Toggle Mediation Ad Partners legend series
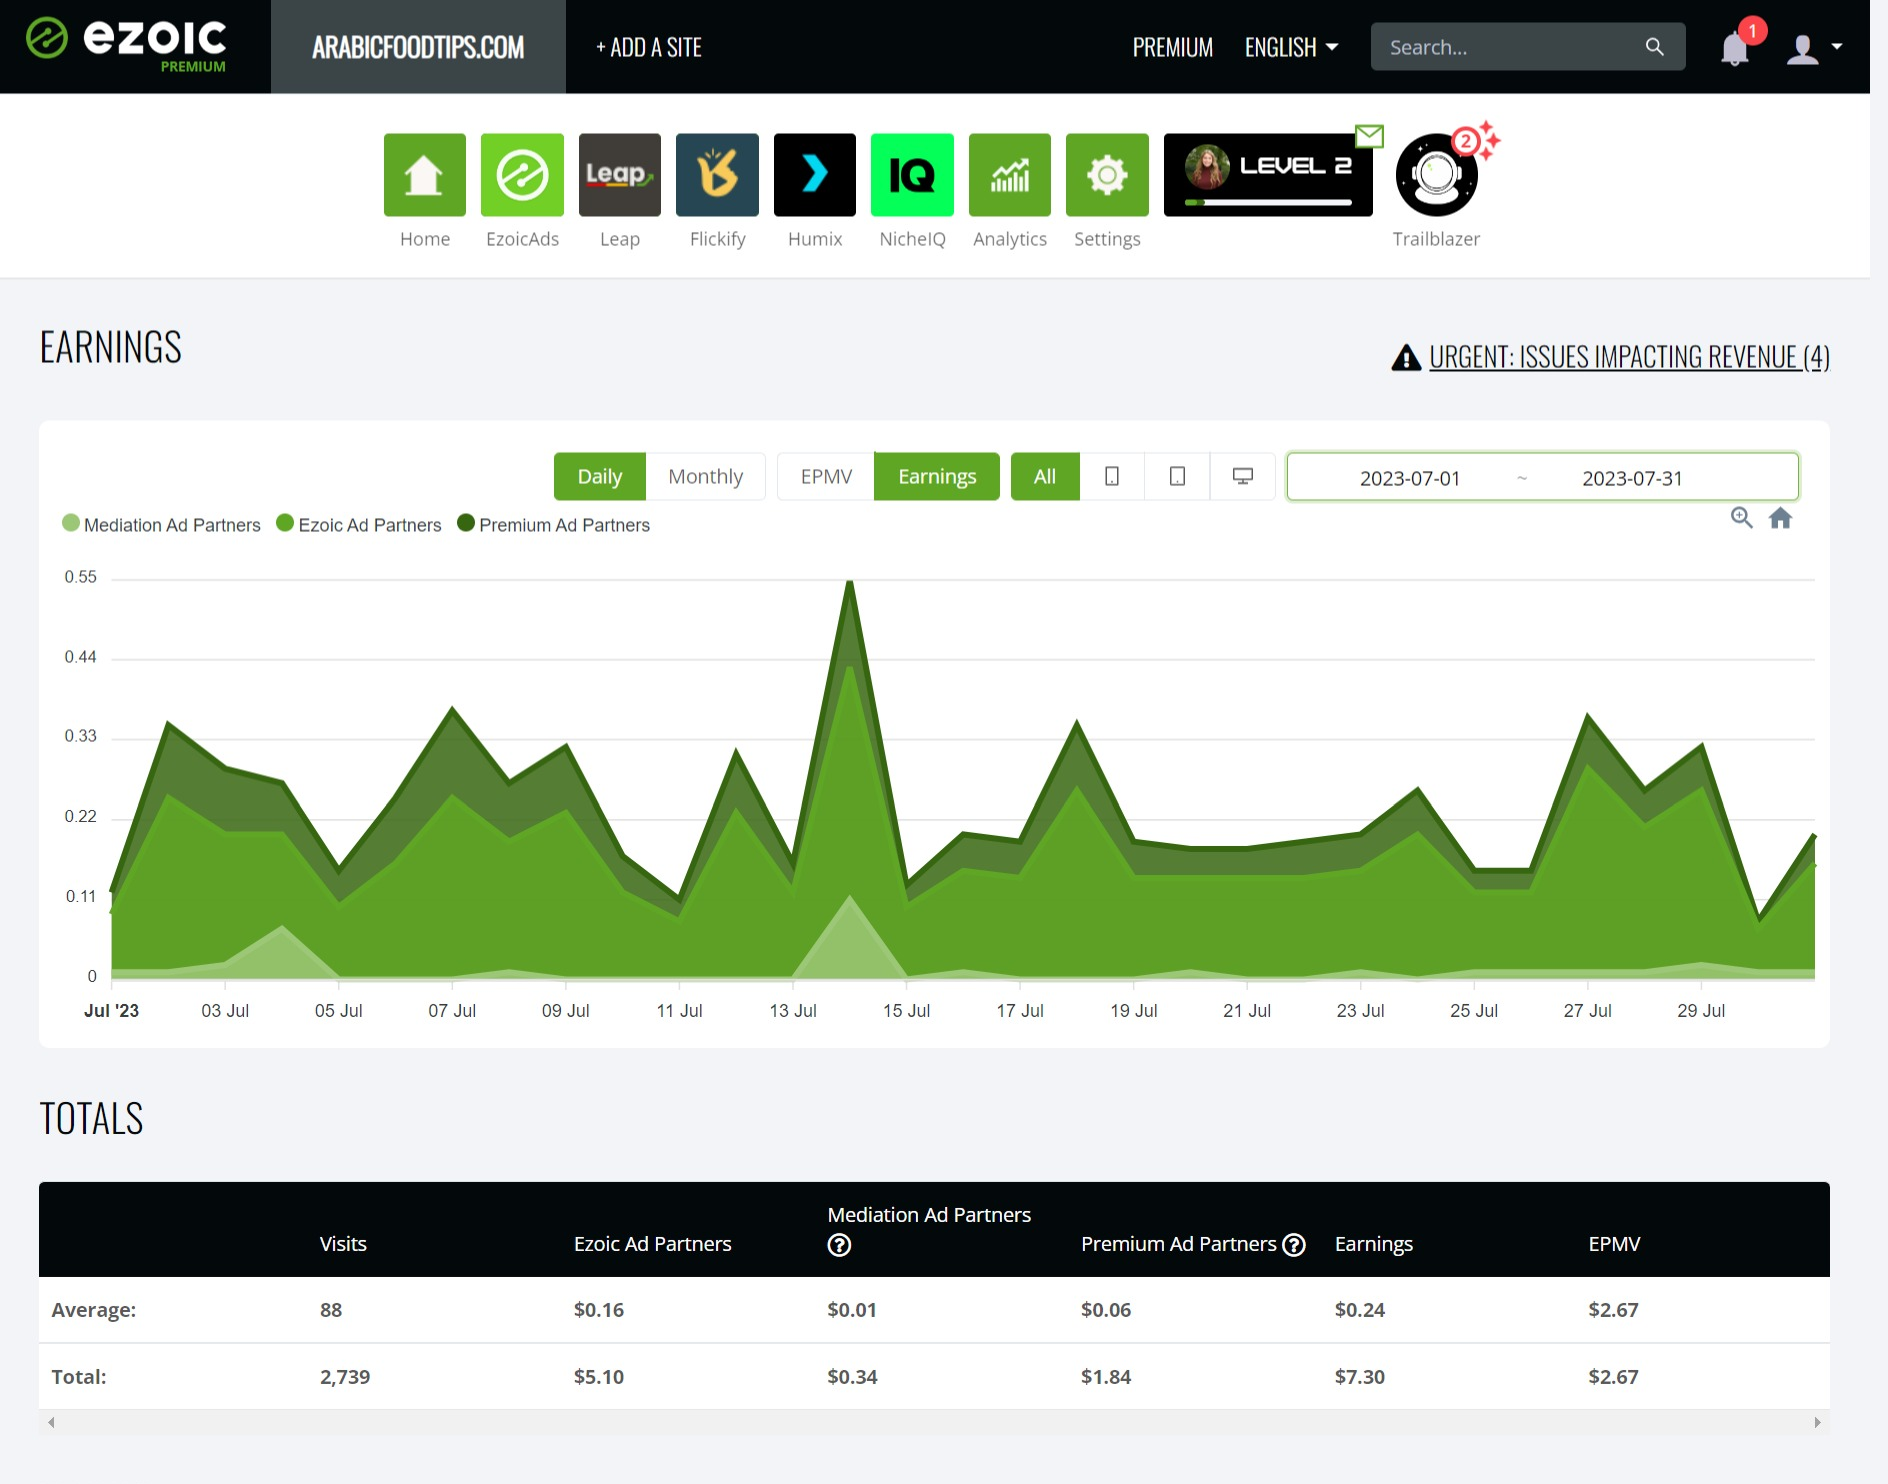The width and height of the screenshot is (1888, 1484). (x=161, y=525)
